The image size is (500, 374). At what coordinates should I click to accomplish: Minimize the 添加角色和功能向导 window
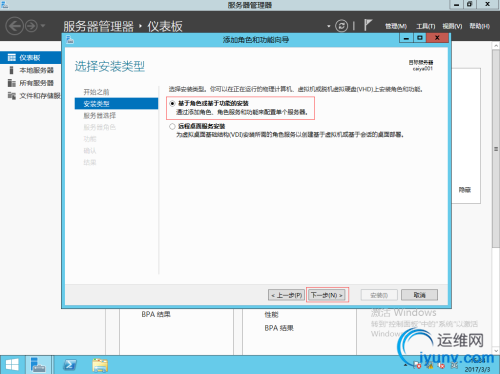[x=406, y=38]
